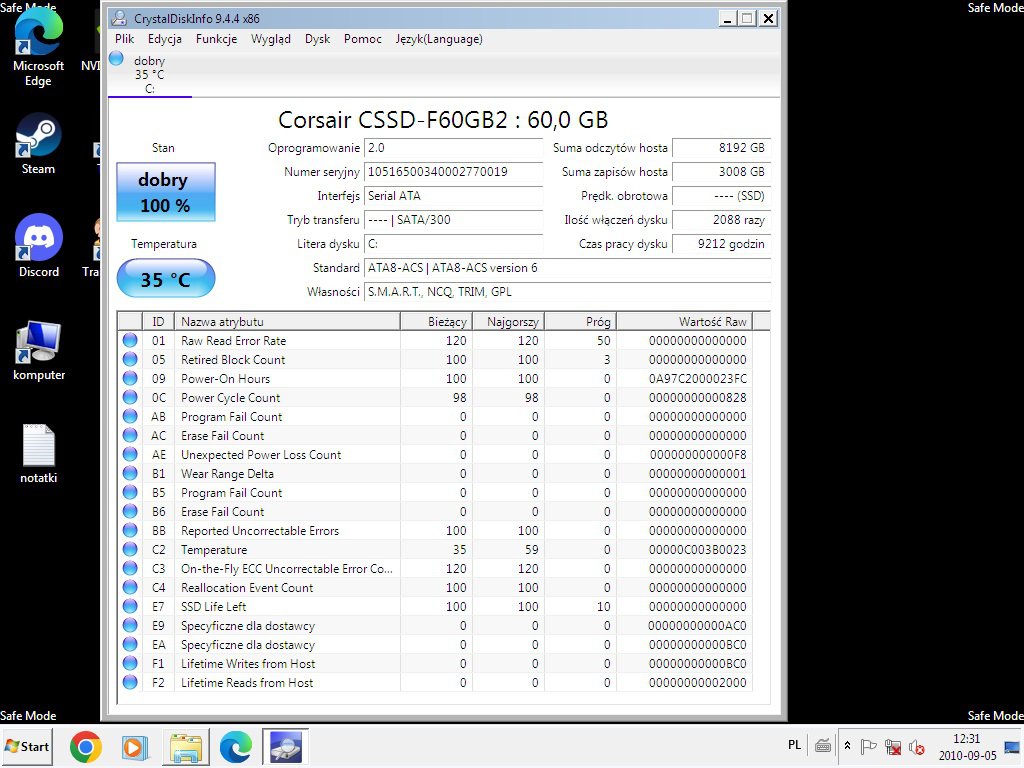This screenshot has width=1024, height=768.
Task: Click status orb of SSD Life Left row
Action: click(x=130, y=606)
